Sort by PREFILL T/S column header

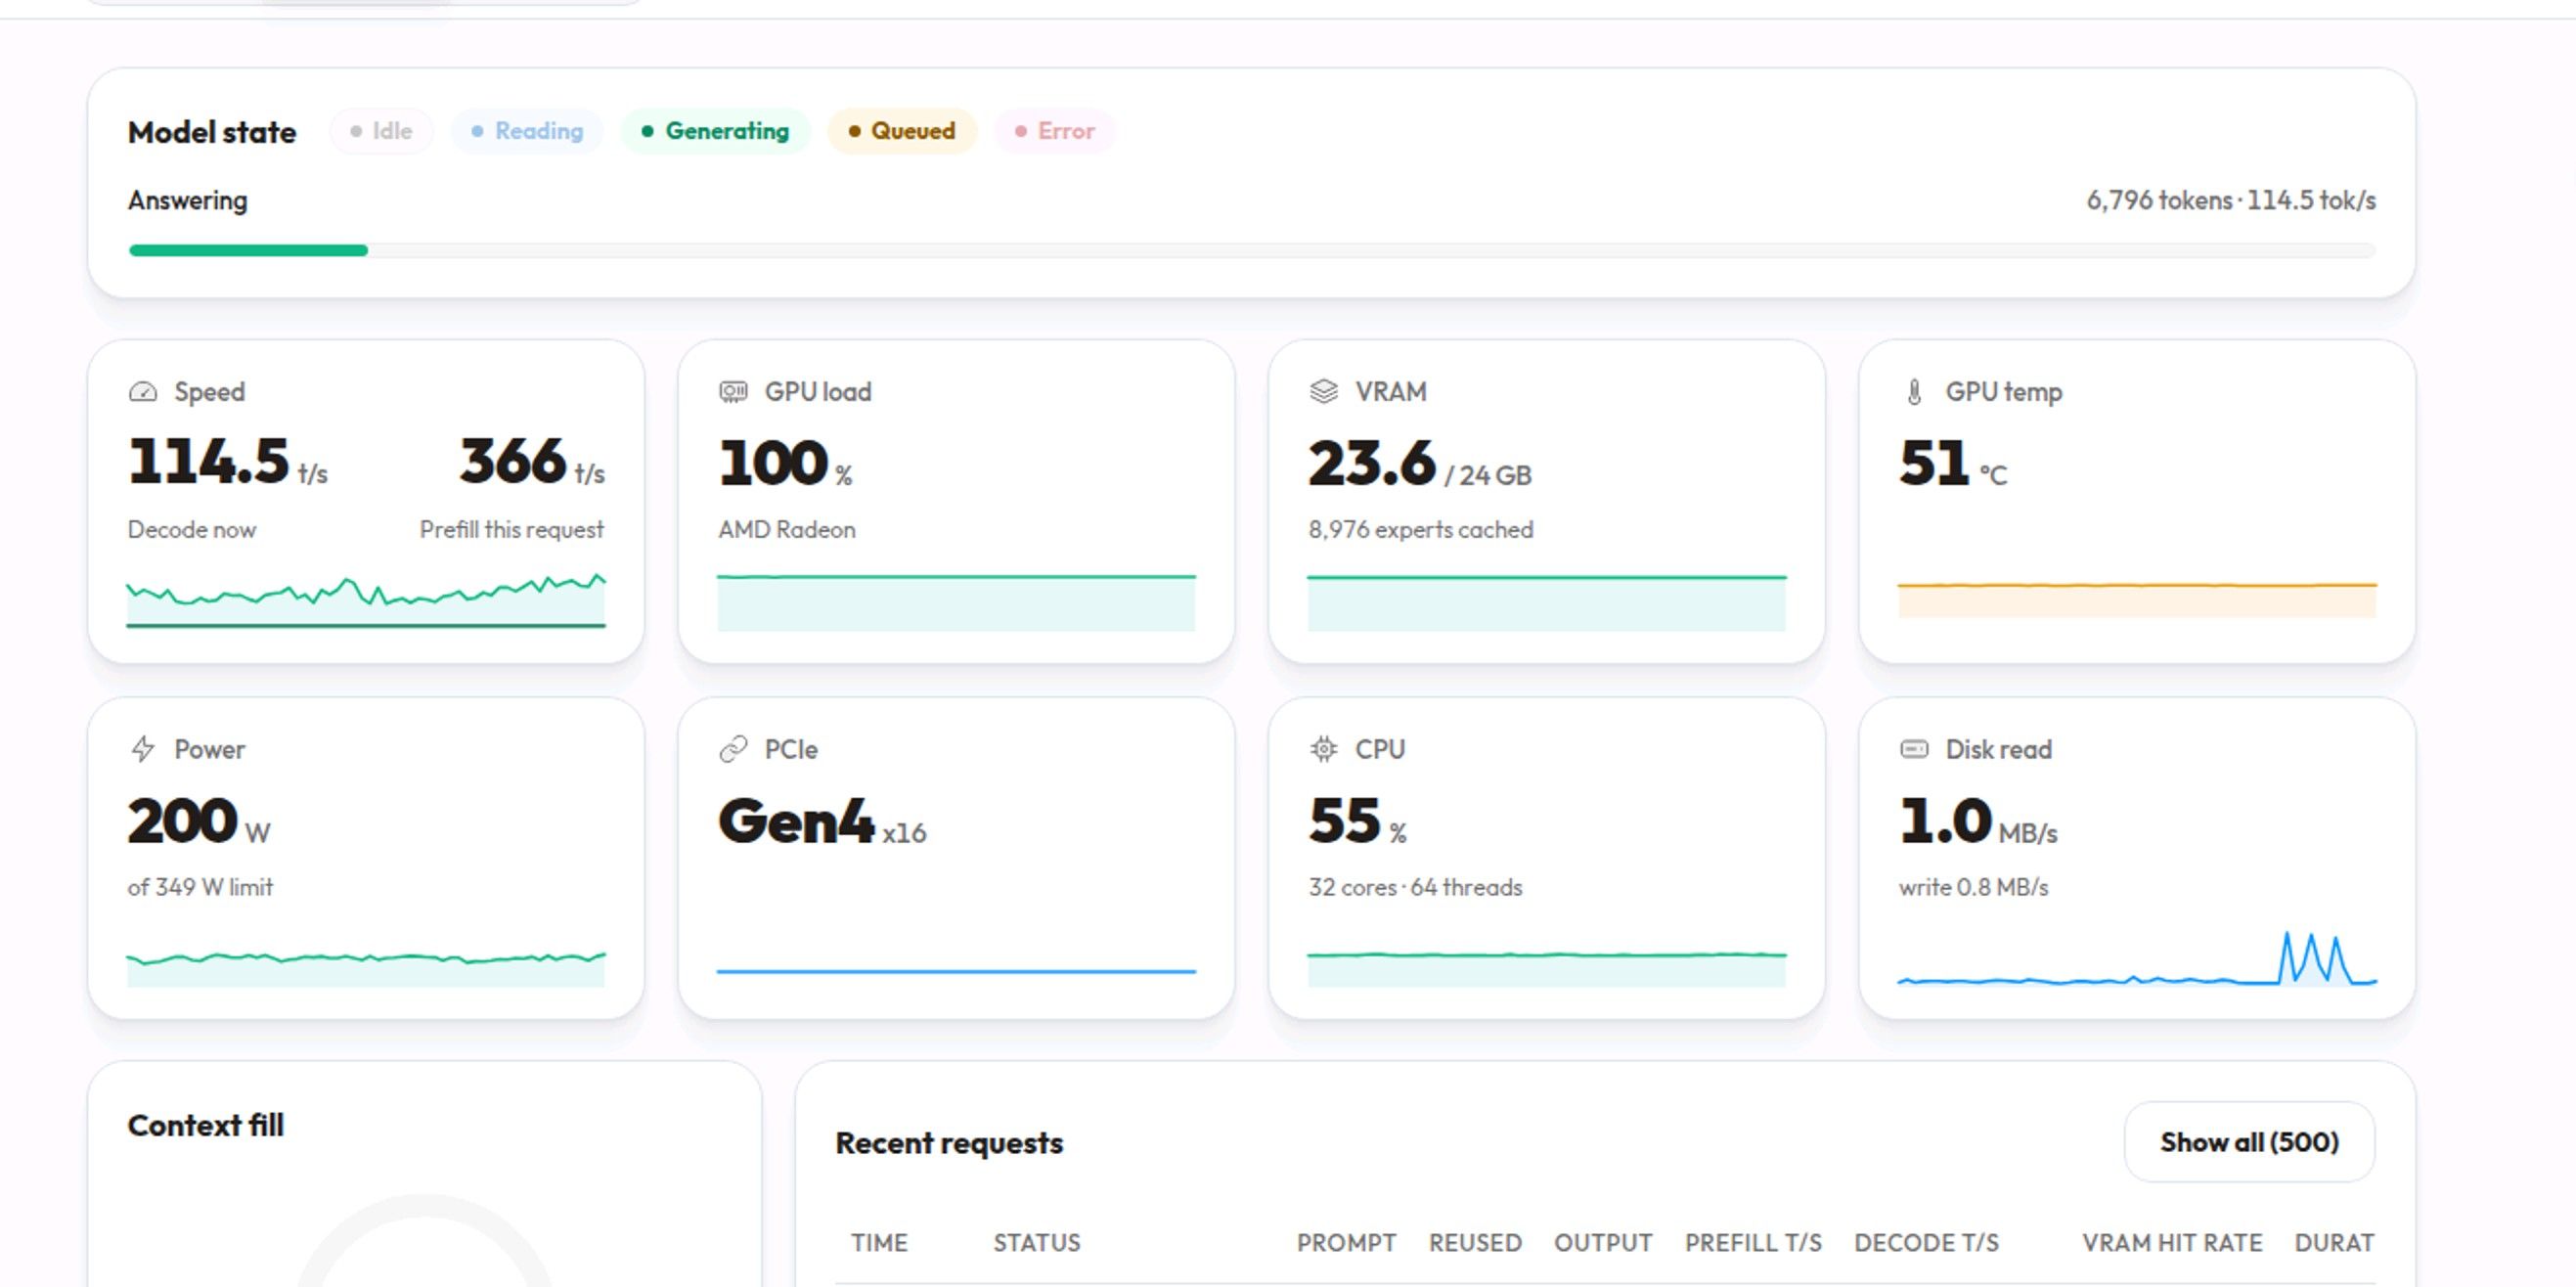pos(1753,1243)
